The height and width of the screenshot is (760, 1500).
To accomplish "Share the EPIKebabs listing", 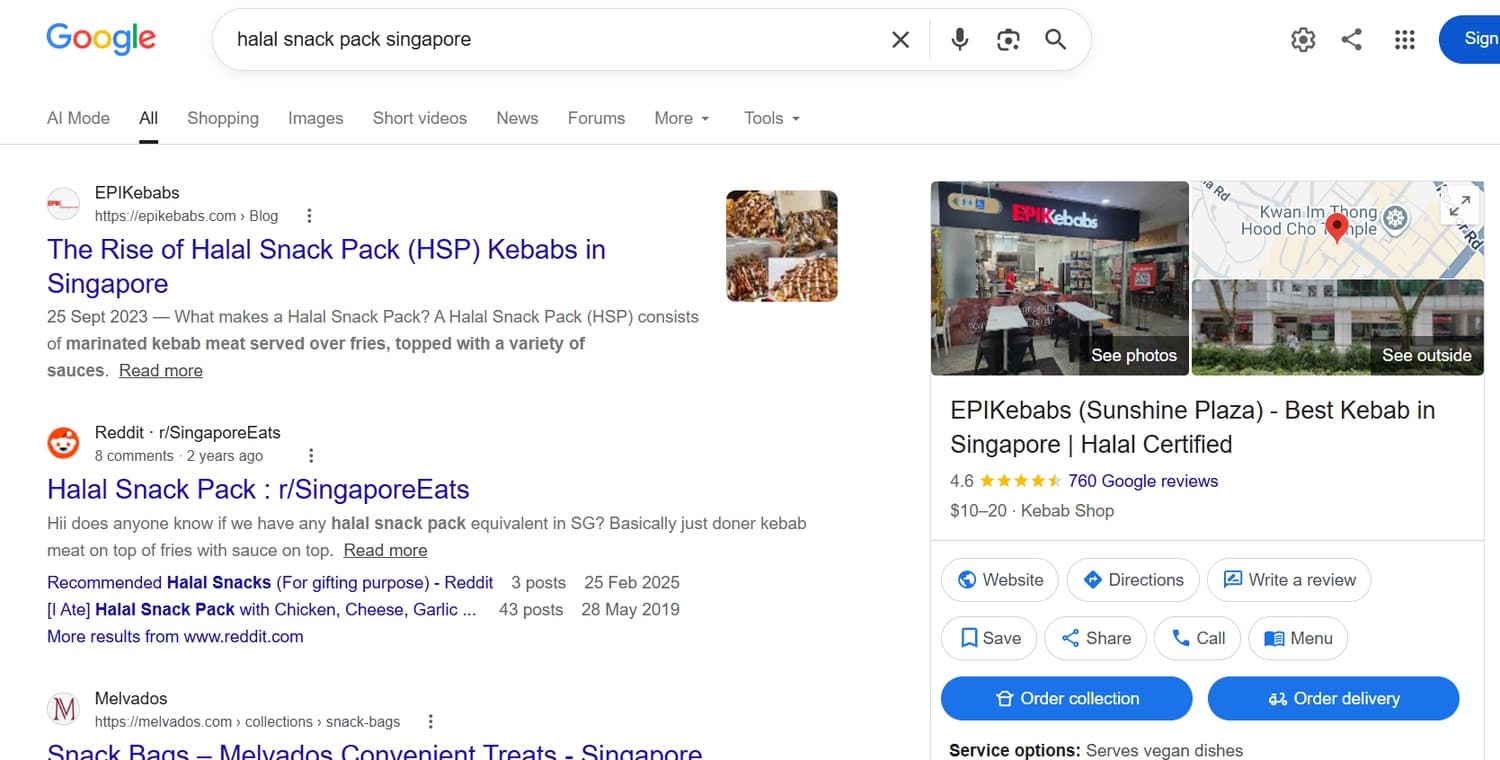I will (1095, 638).
